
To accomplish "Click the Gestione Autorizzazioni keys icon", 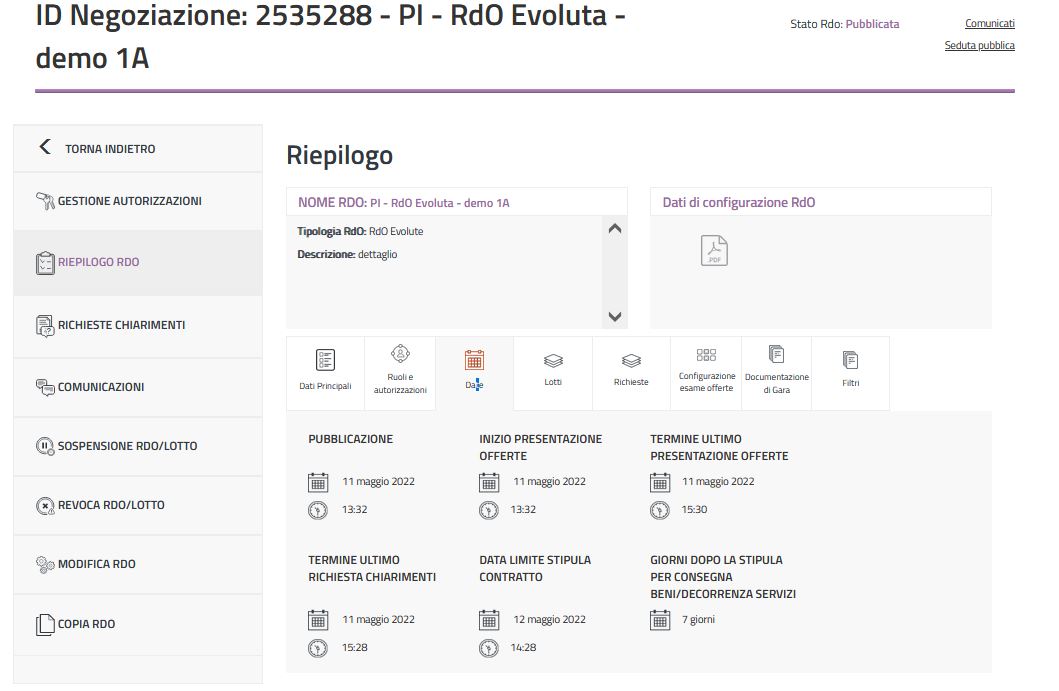I will [45, 201].
